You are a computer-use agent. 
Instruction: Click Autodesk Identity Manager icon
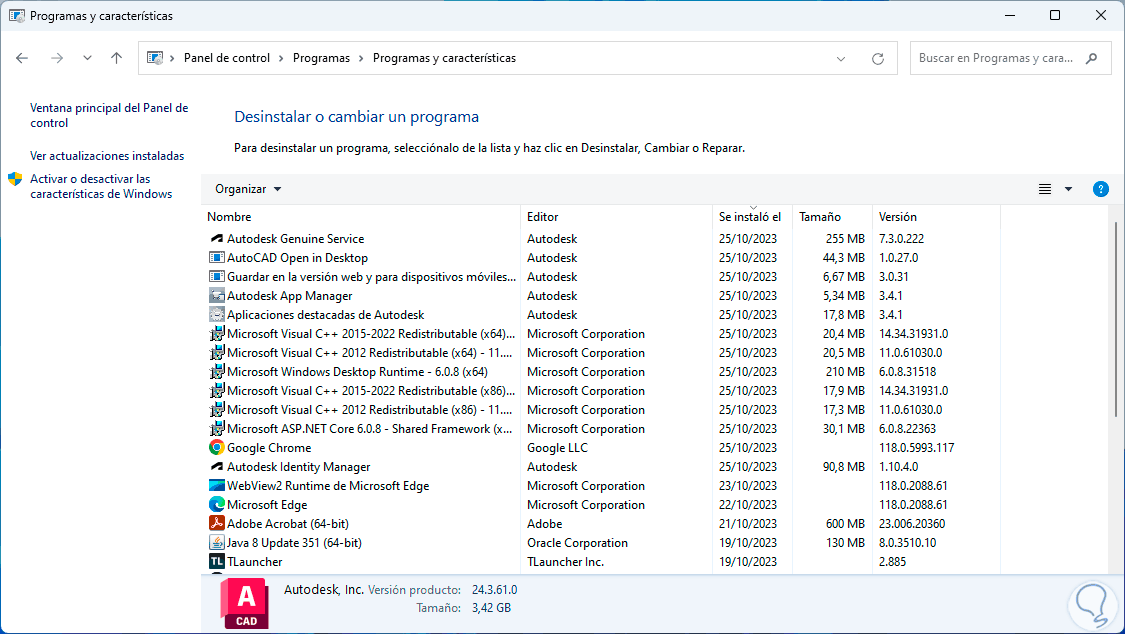[217, 467]
